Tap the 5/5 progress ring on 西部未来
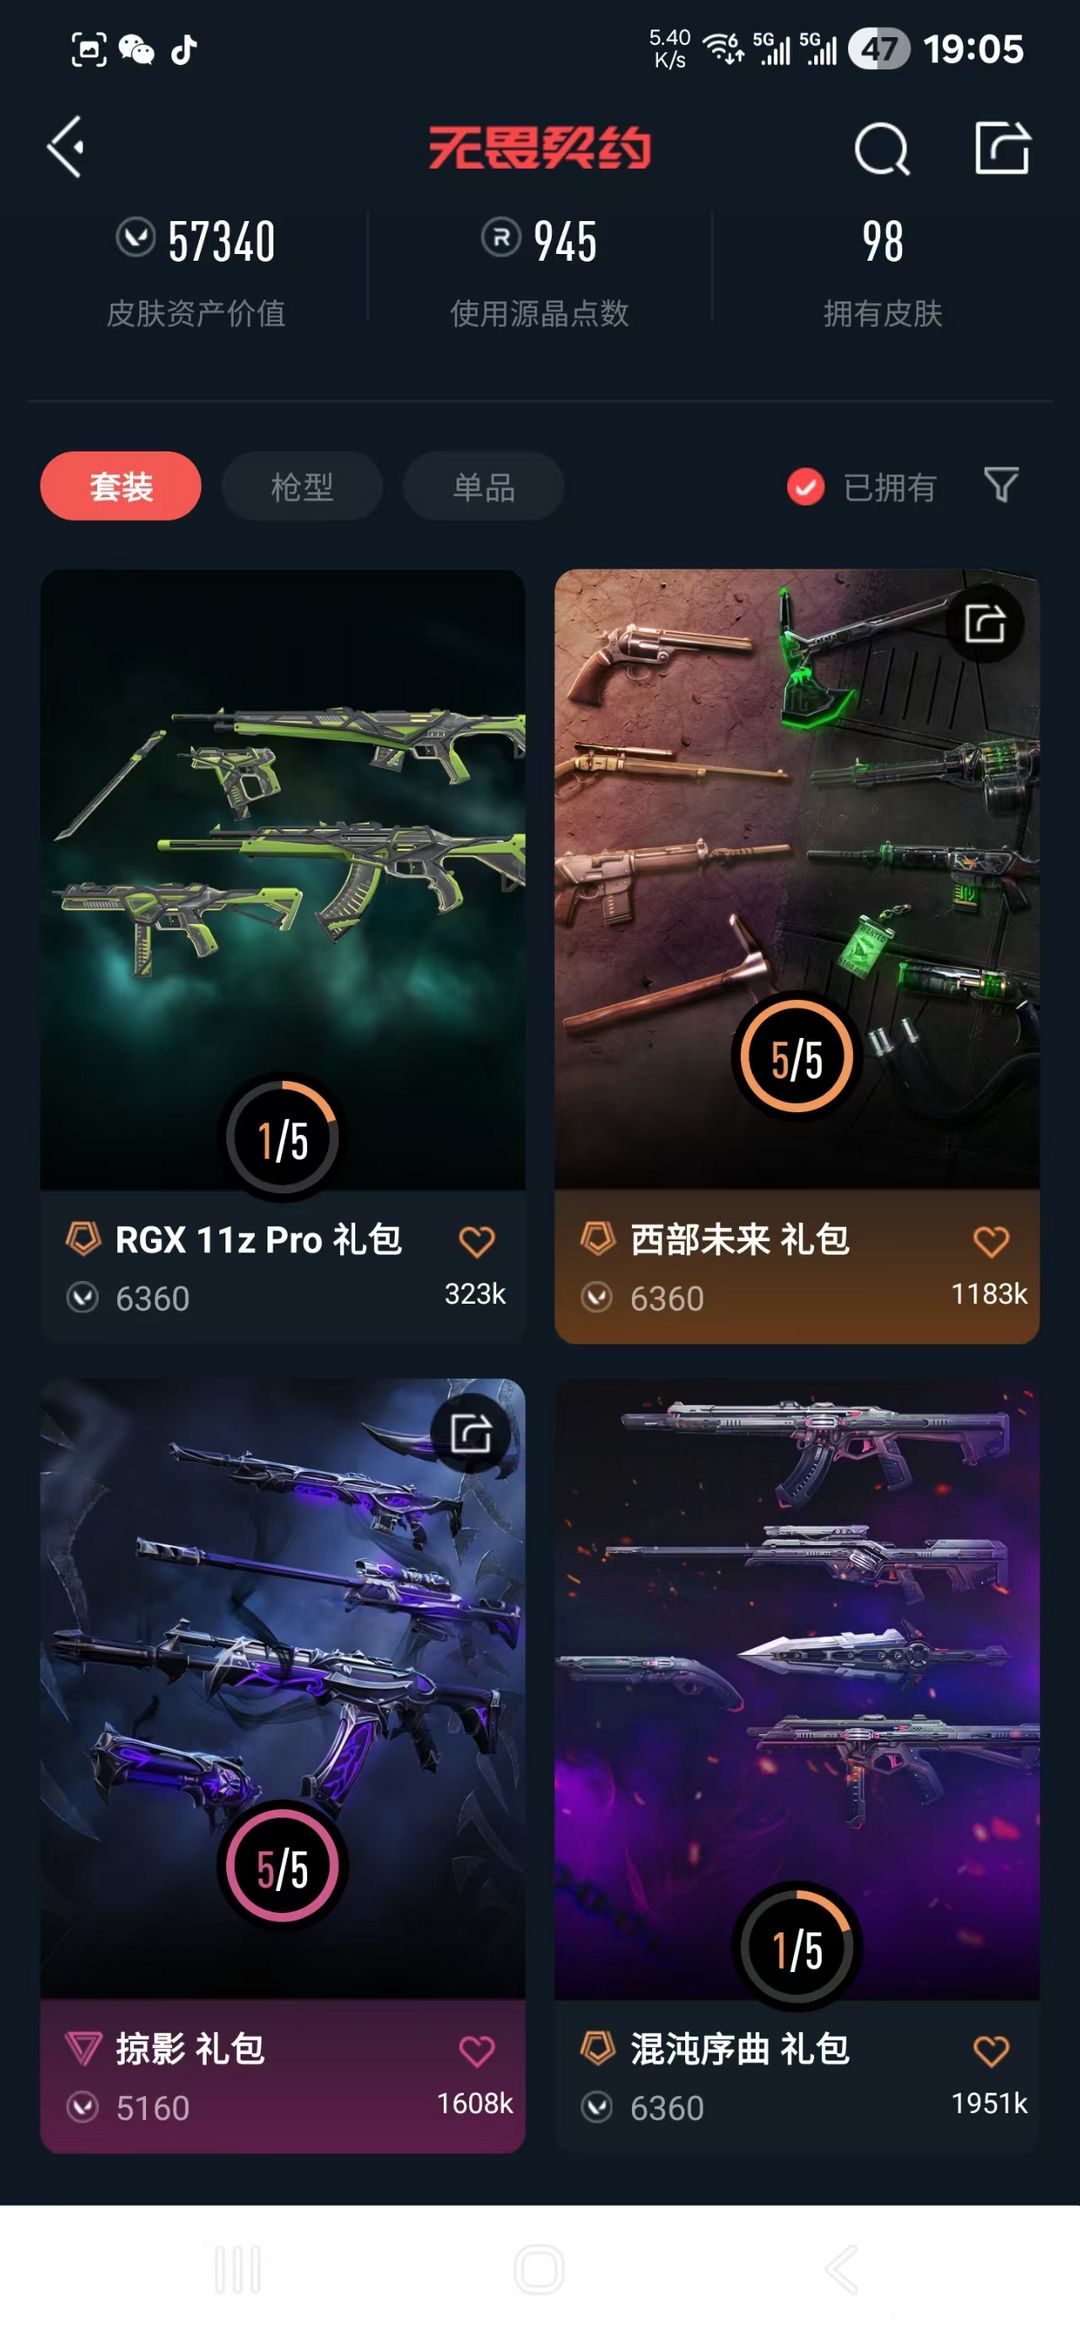This screenshot has height=2340, width=1080. [x=797, y=1057]
